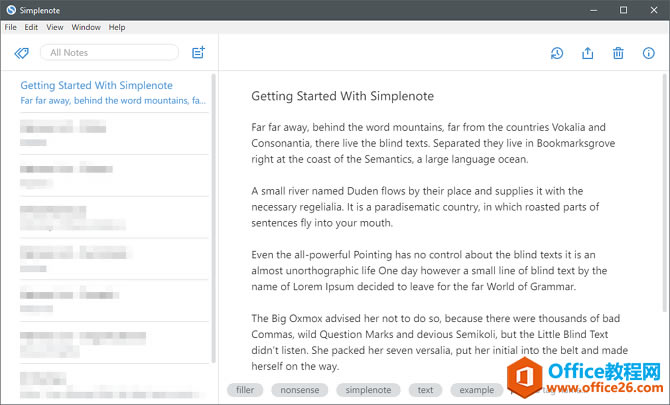Image resolution: width=670 pixels, height=405 pixels.
Task: Click the 'nonsense' tag chip
Action: (x=300, y=390)
